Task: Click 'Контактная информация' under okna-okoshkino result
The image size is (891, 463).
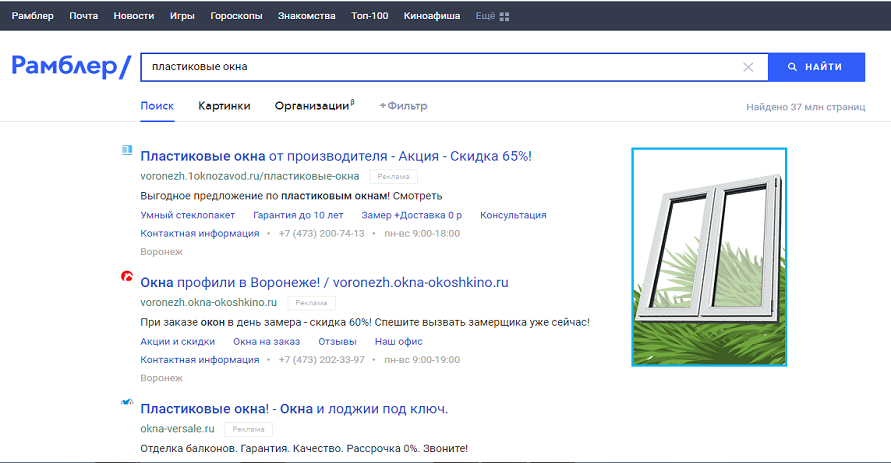Action: (x=200, y=359)
